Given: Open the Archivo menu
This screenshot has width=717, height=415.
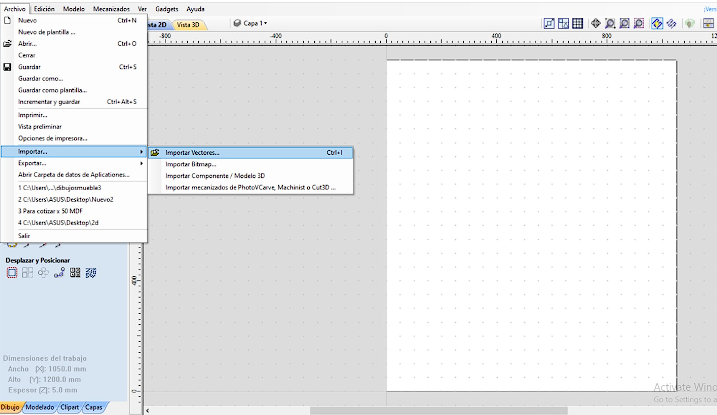Looking at the screenshot, I should point(15,9).
